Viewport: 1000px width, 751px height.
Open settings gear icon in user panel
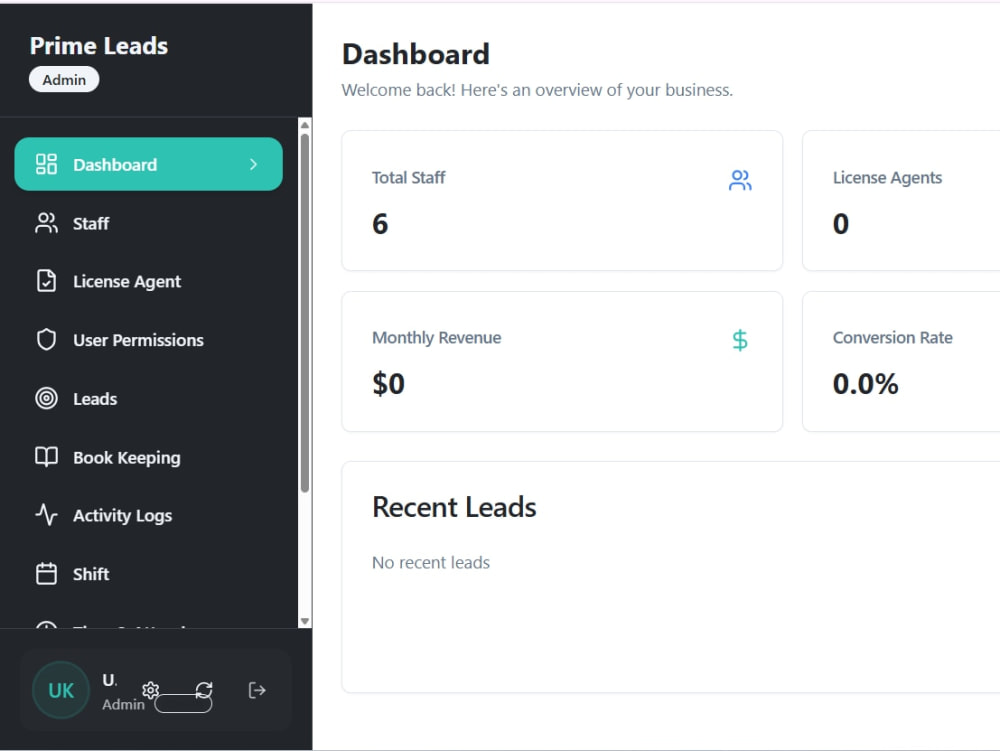151,690
